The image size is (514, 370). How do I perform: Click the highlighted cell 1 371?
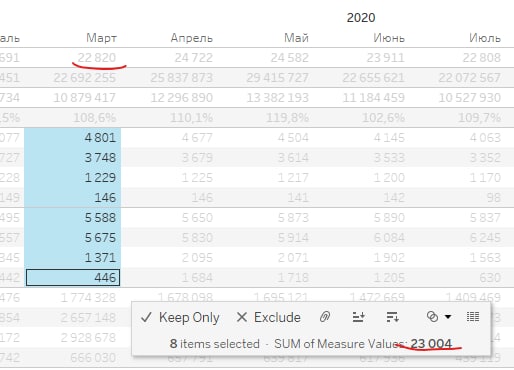coord(100,258)
